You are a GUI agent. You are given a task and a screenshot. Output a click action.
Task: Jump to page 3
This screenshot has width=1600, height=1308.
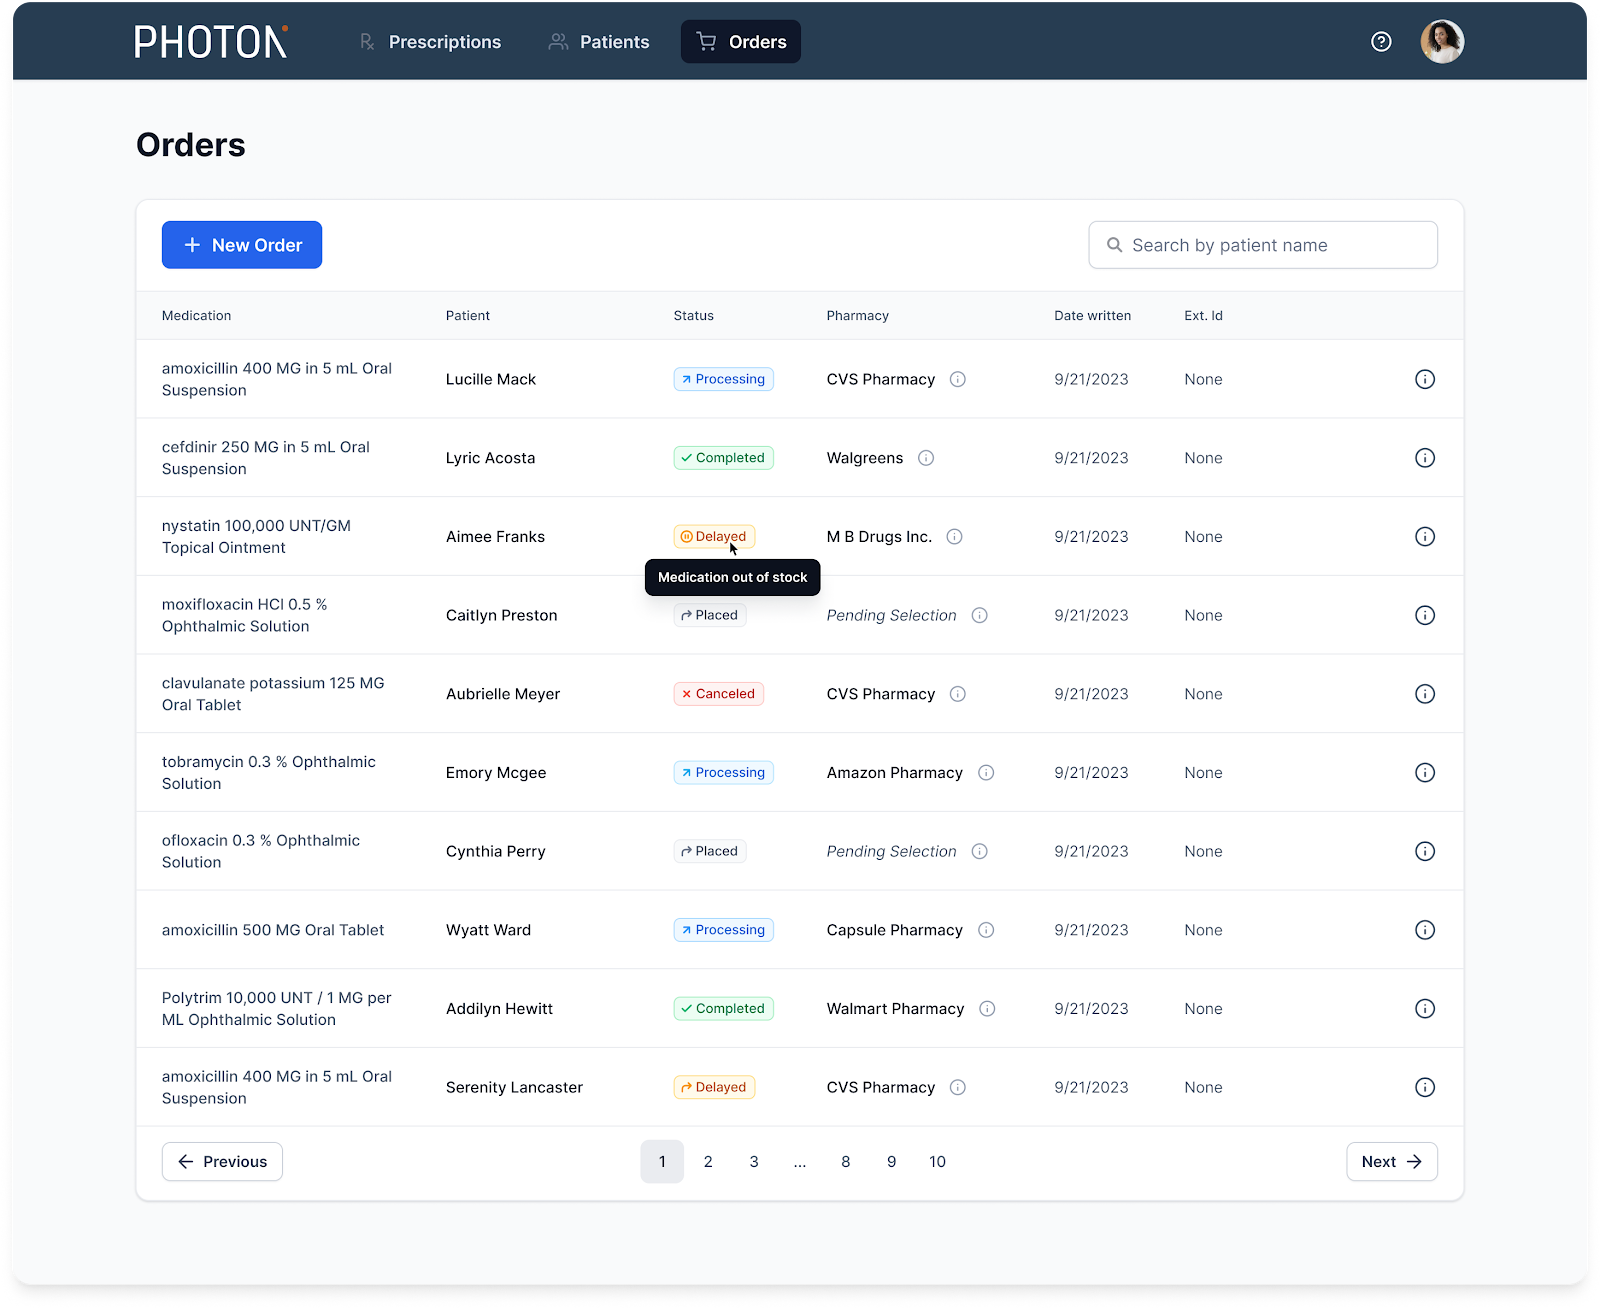coord(754,1162)
